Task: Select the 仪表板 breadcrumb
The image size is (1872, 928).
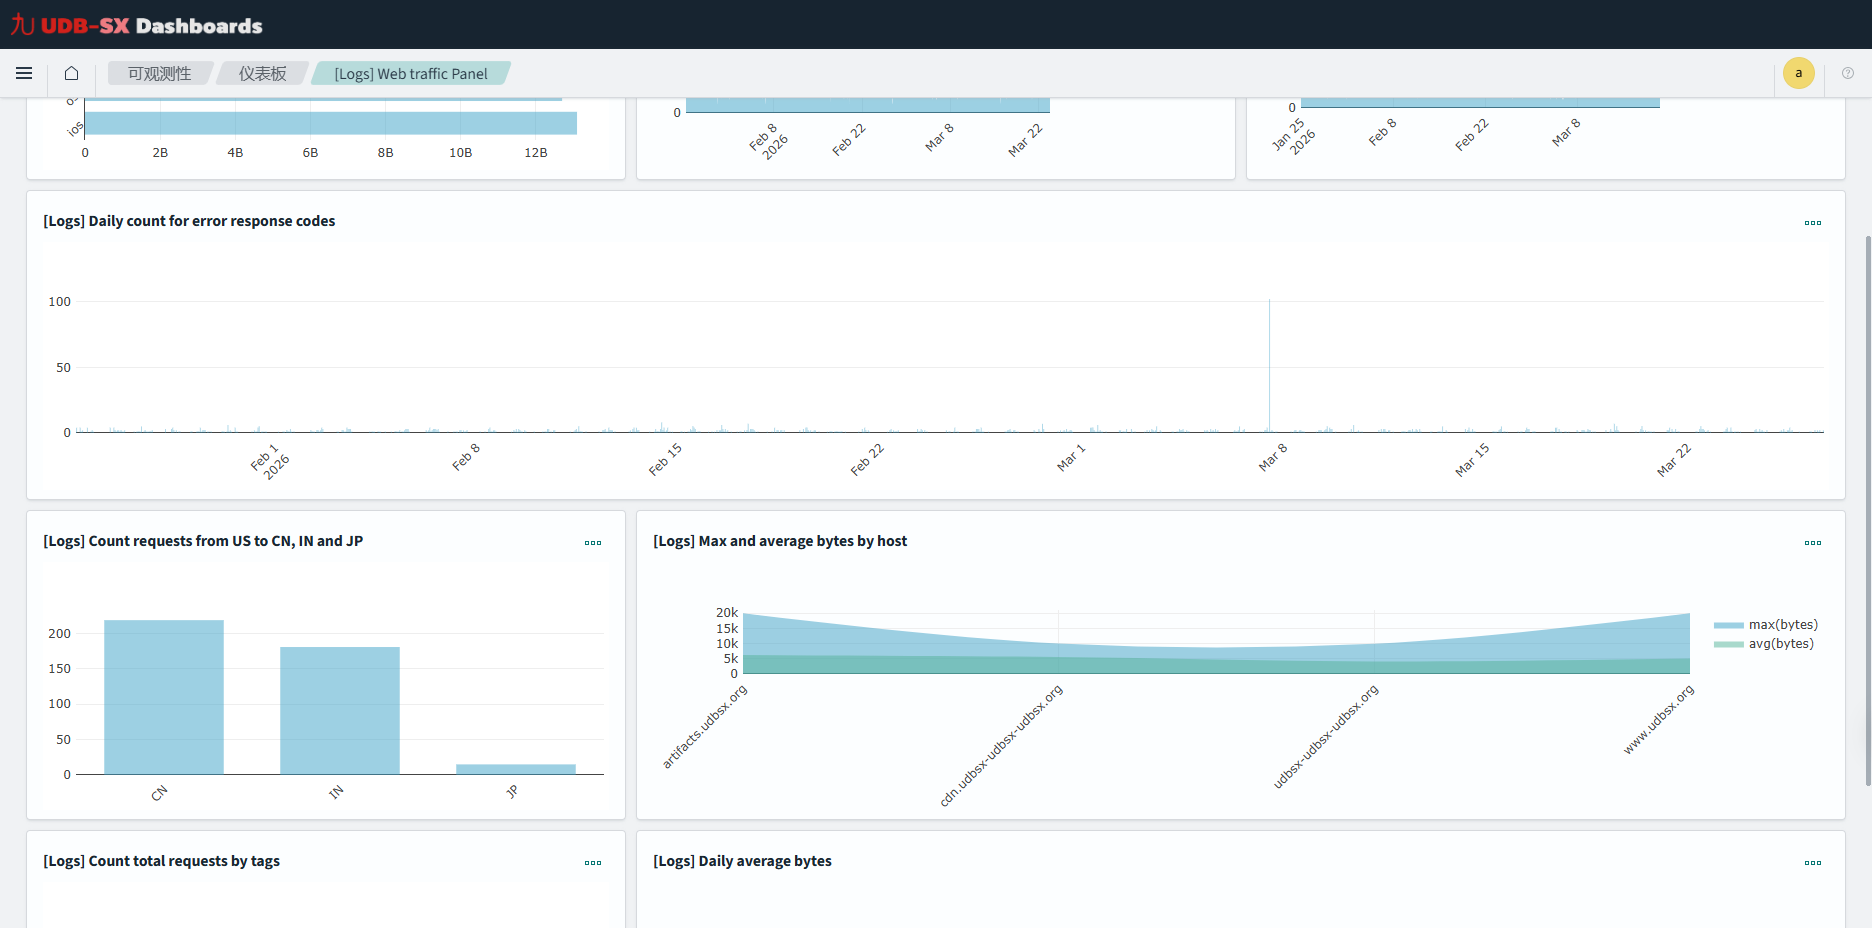Action: pyautogui.click(x=262, y=74)
